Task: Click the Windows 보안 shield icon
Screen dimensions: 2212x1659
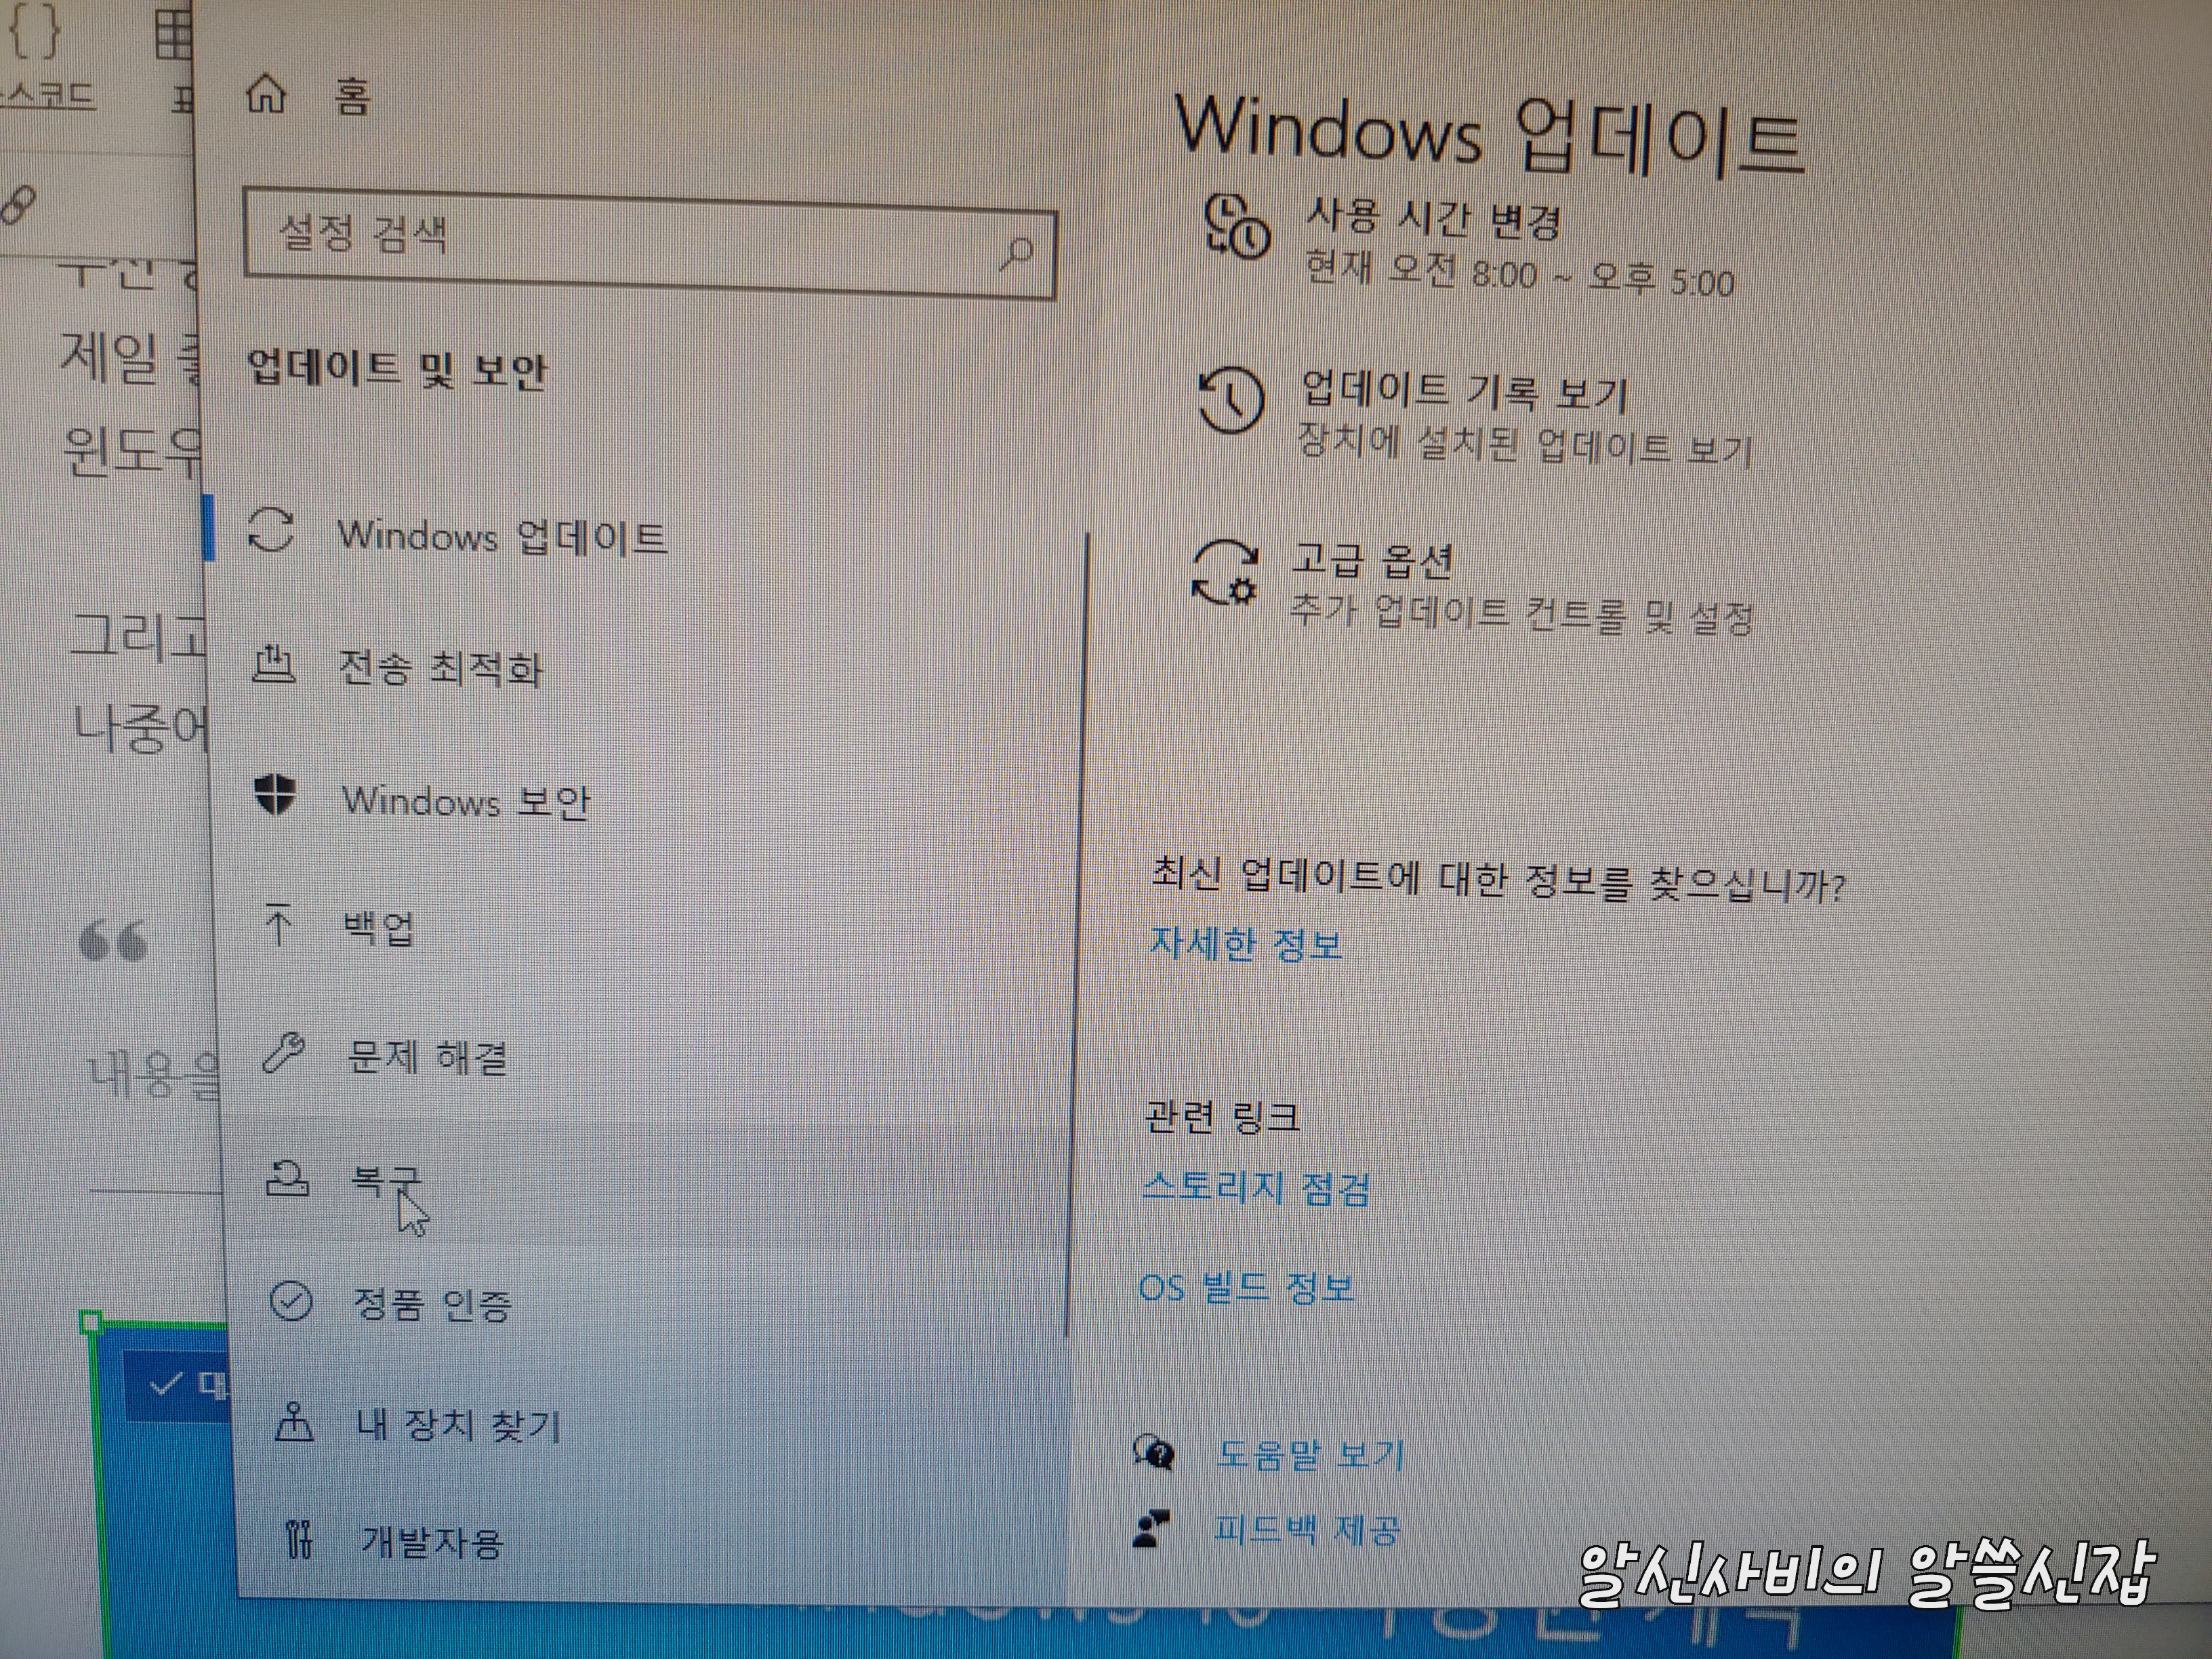Action: 274,795
